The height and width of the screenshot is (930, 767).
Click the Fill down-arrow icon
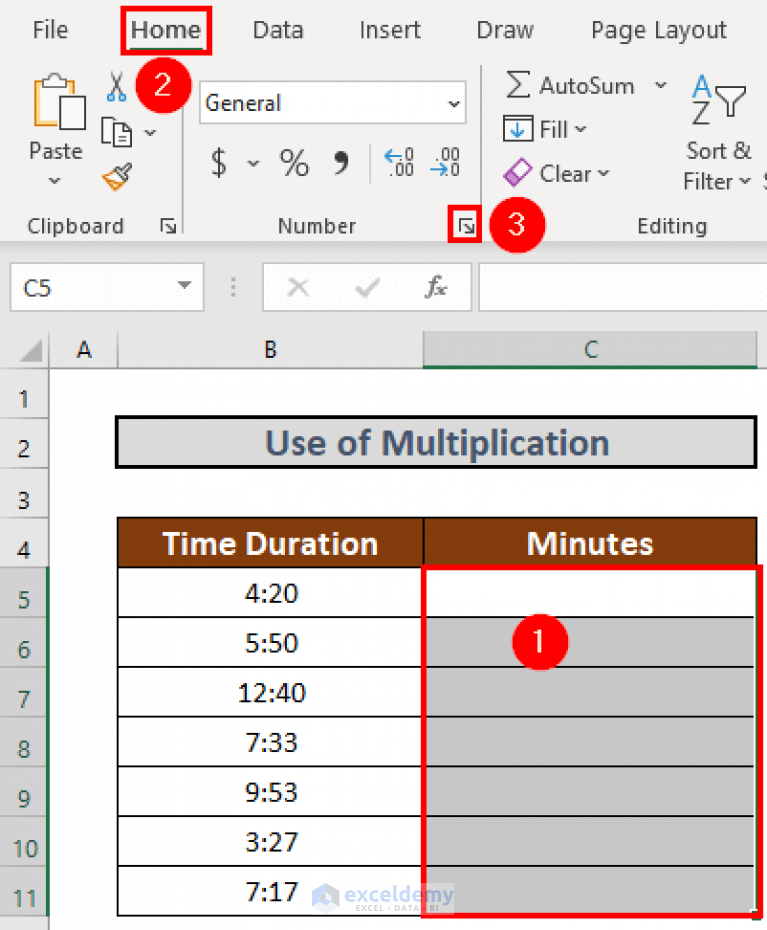(x=518, y=129)
